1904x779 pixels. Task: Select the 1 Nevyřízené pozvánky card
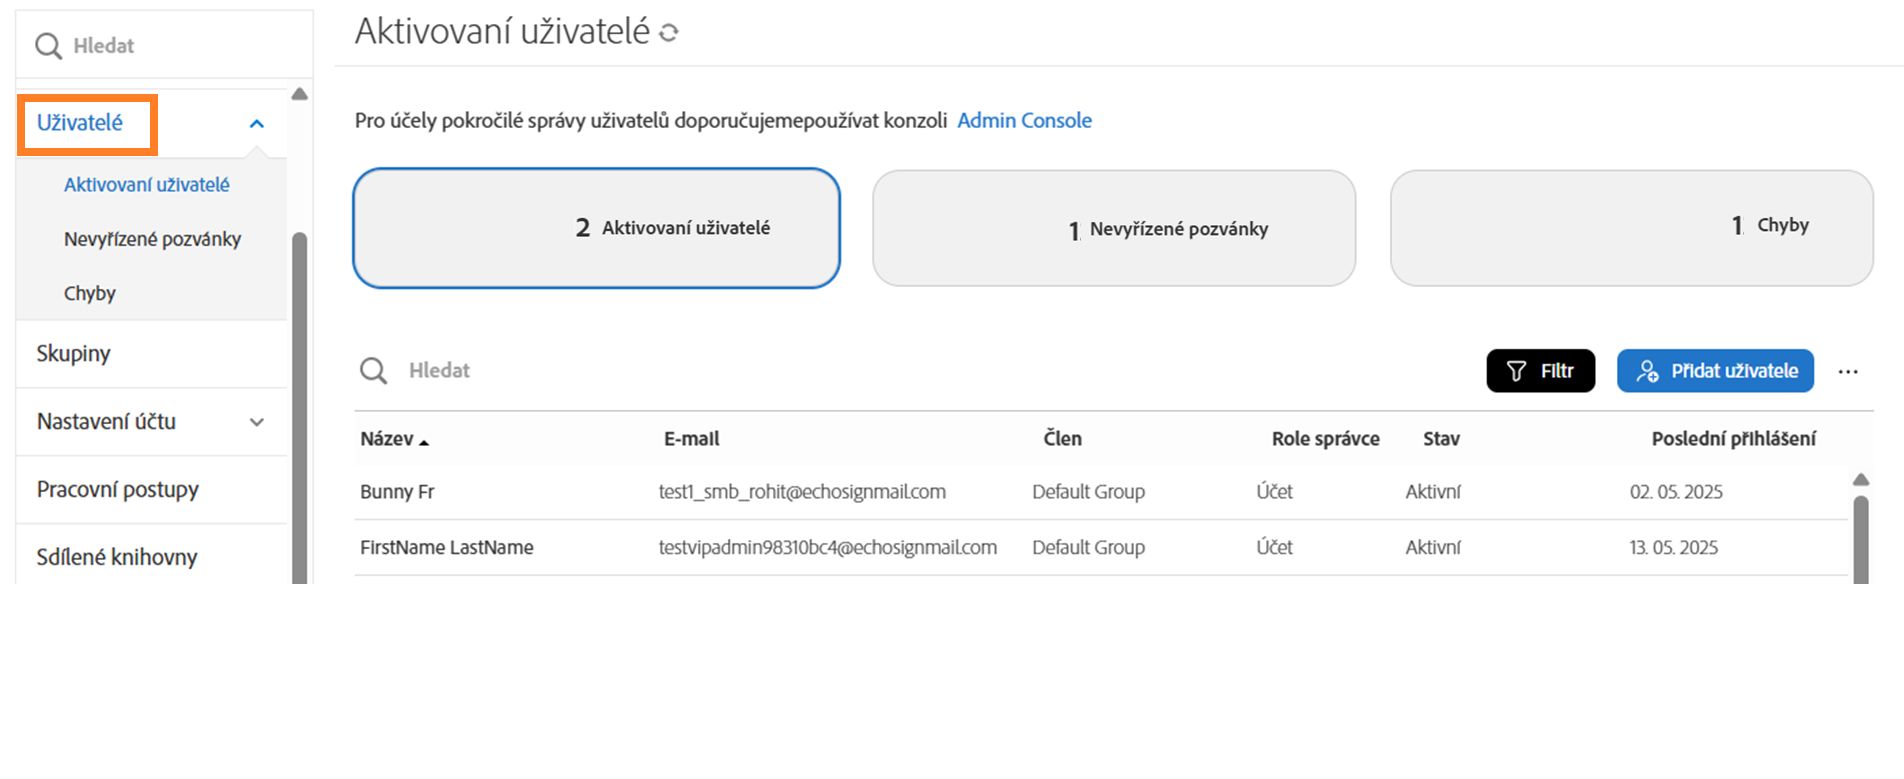point(1114,228)
